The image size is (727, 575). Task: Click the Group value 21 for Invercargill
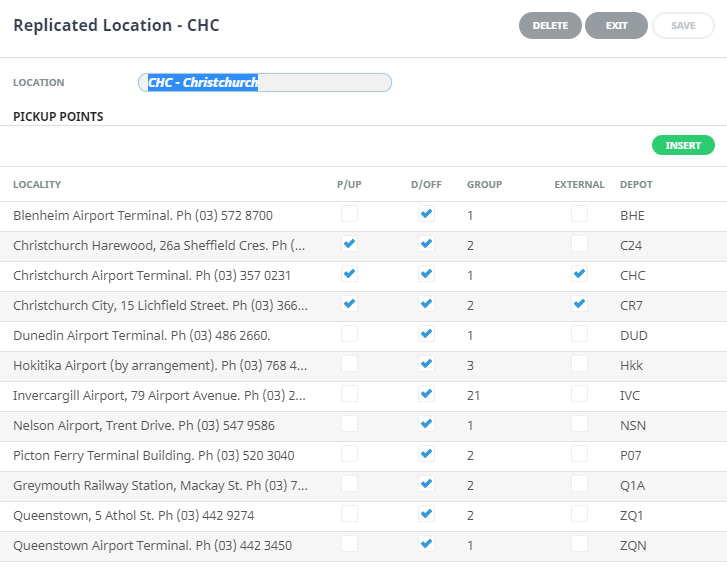pos(474,396)
